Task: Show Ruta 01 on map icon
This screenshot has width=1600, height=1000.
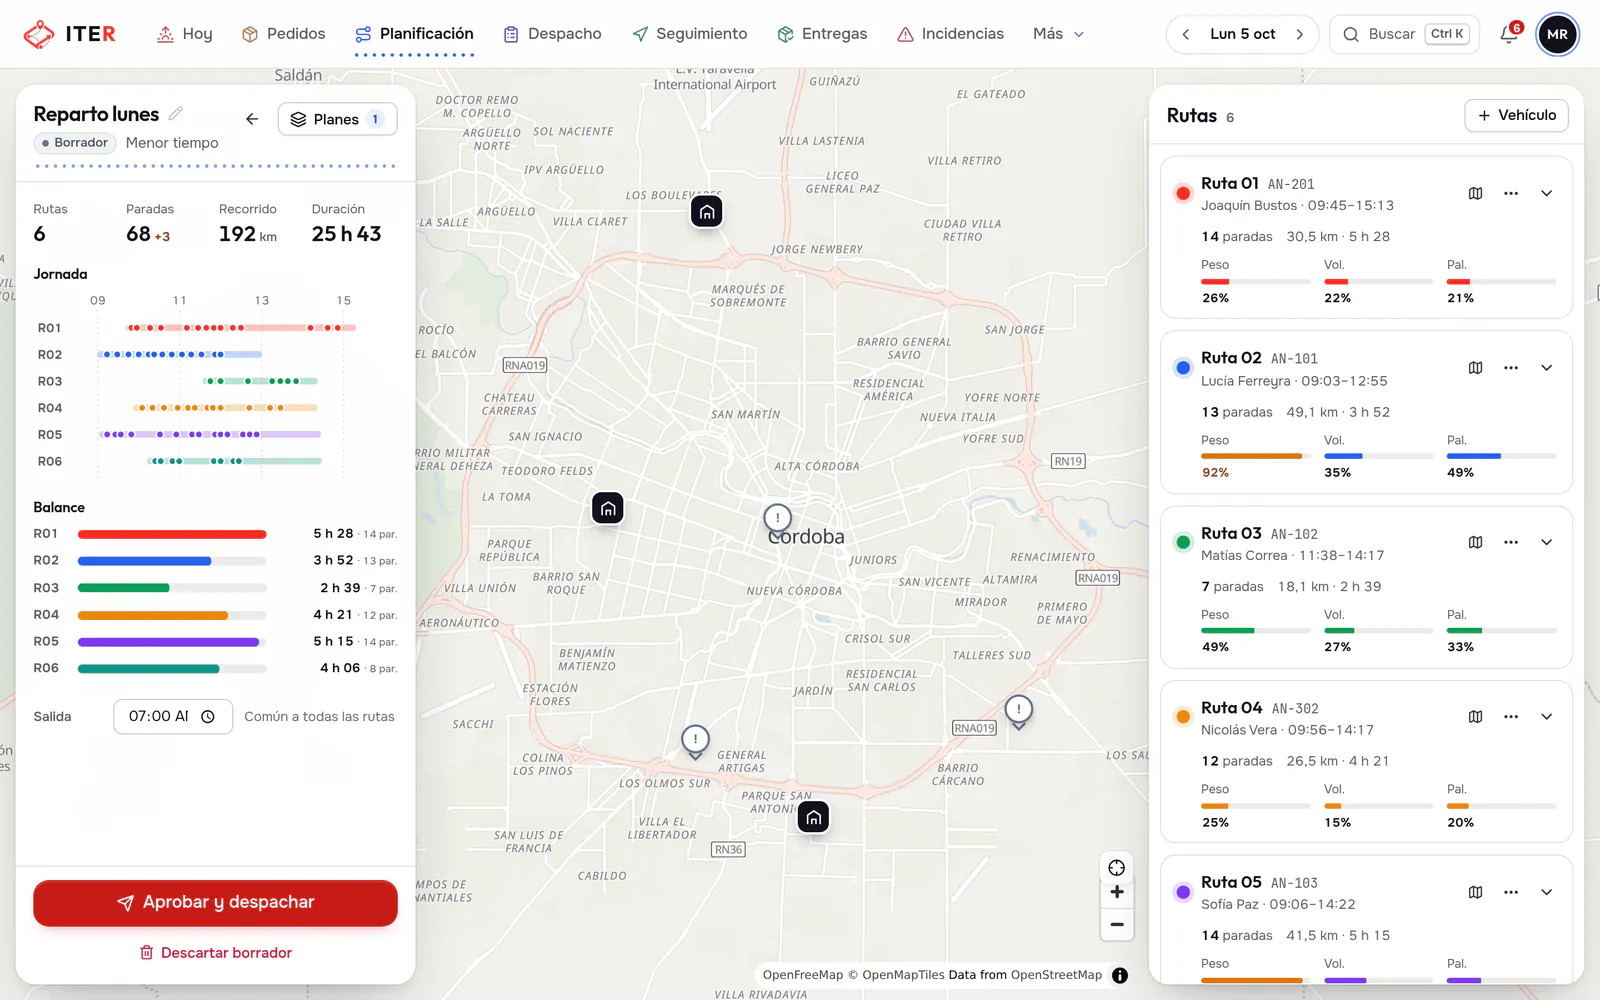Action: (x=1475, y=193)
